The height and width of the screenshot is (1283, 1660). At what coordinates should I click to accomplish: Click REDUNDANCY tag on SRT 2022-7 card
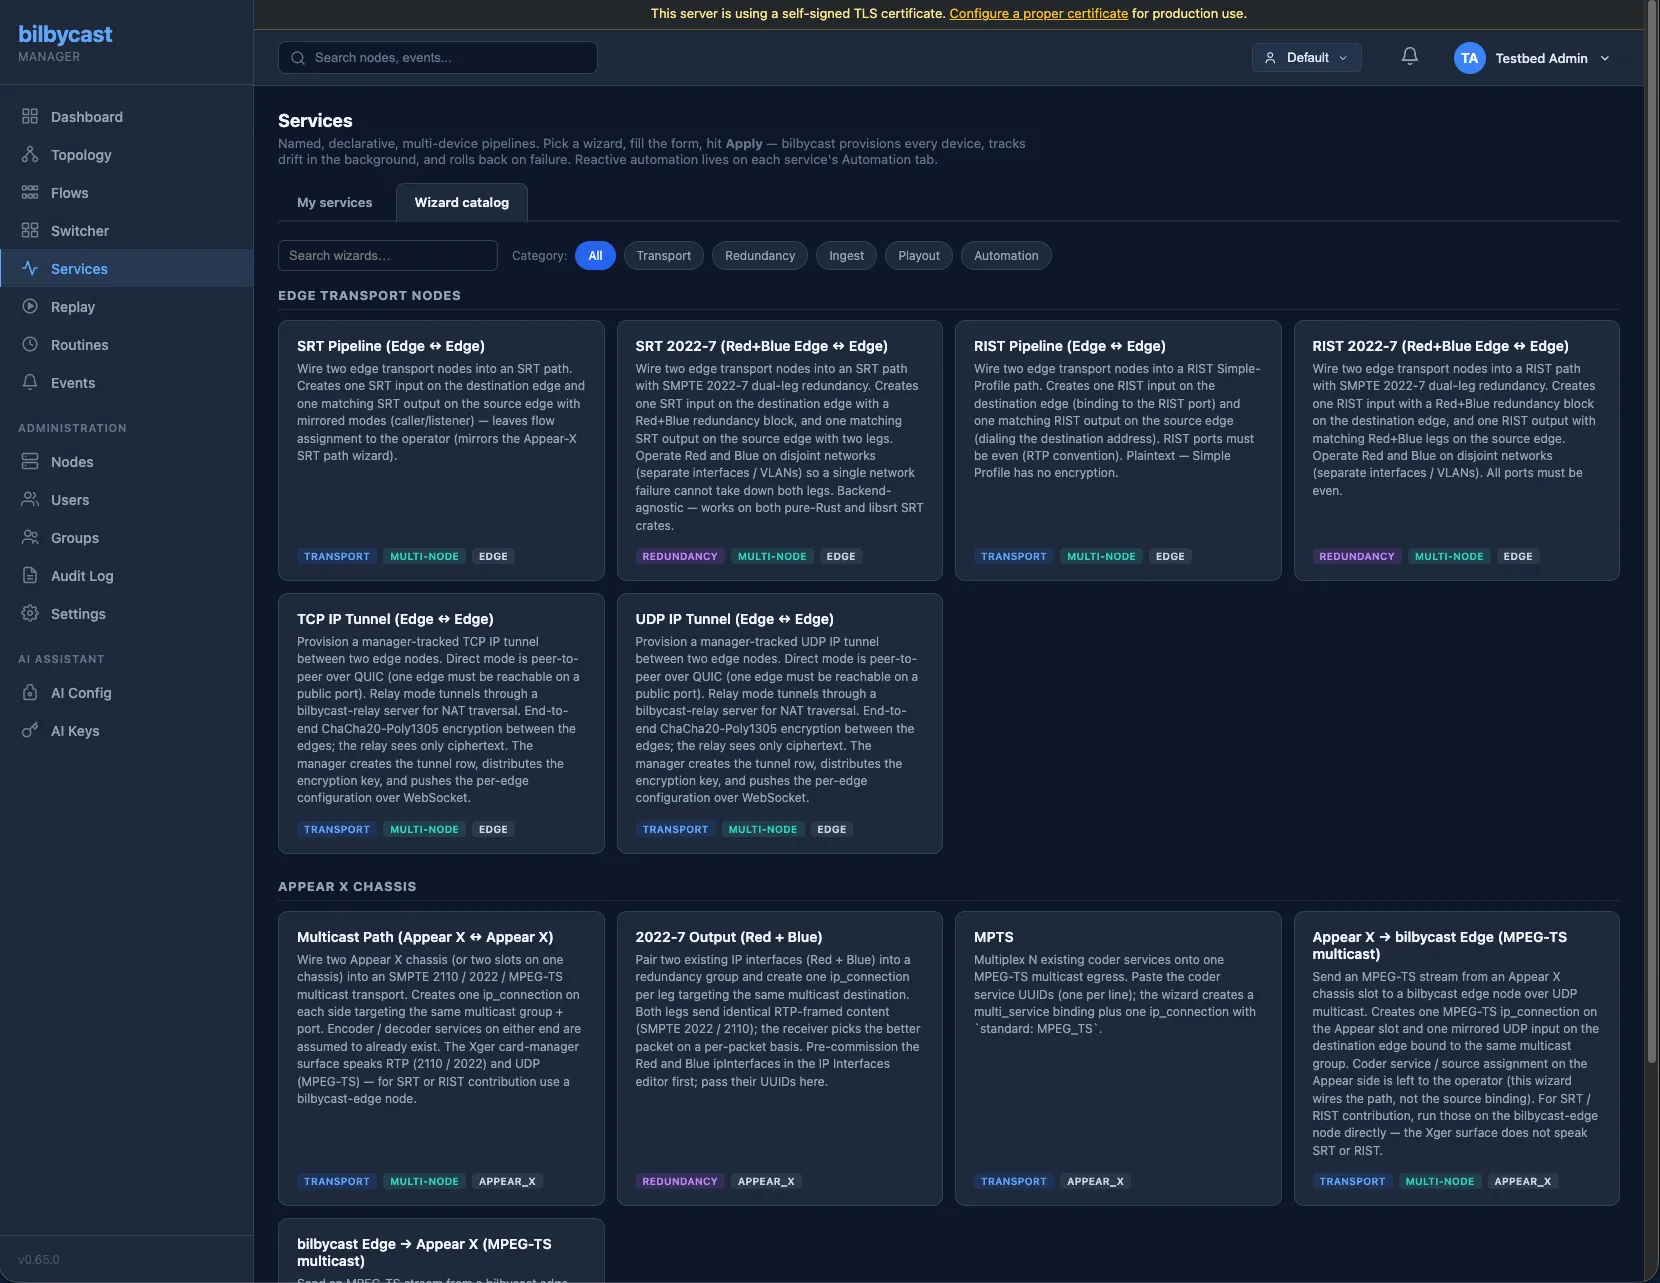coord(680,557)
